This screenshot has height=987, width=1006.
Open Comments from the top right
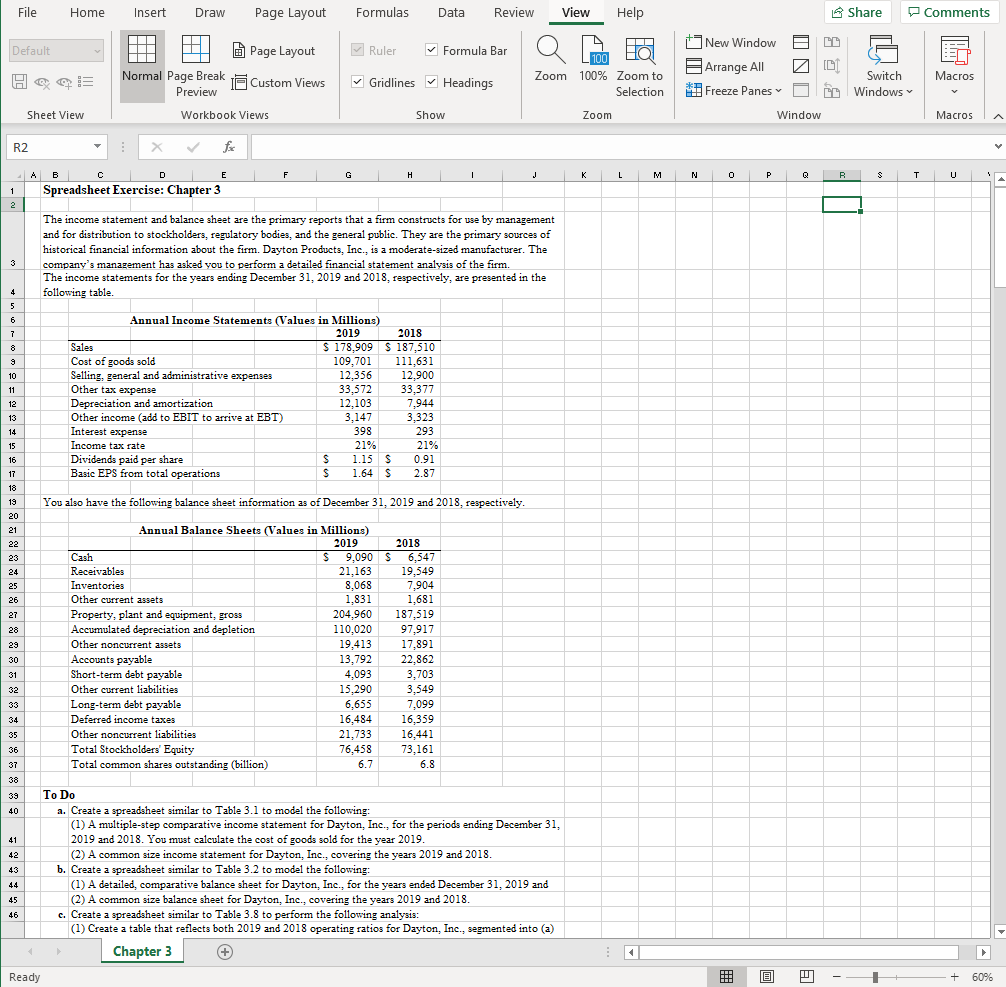click(947, 11)
